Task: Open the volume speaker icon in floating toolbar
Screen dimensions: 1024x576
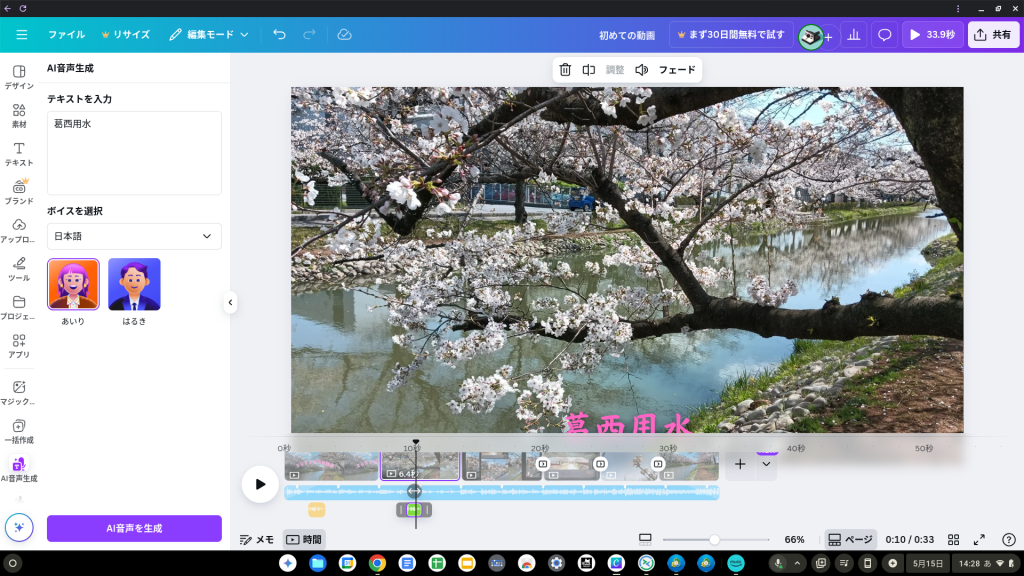Action: 641,70
